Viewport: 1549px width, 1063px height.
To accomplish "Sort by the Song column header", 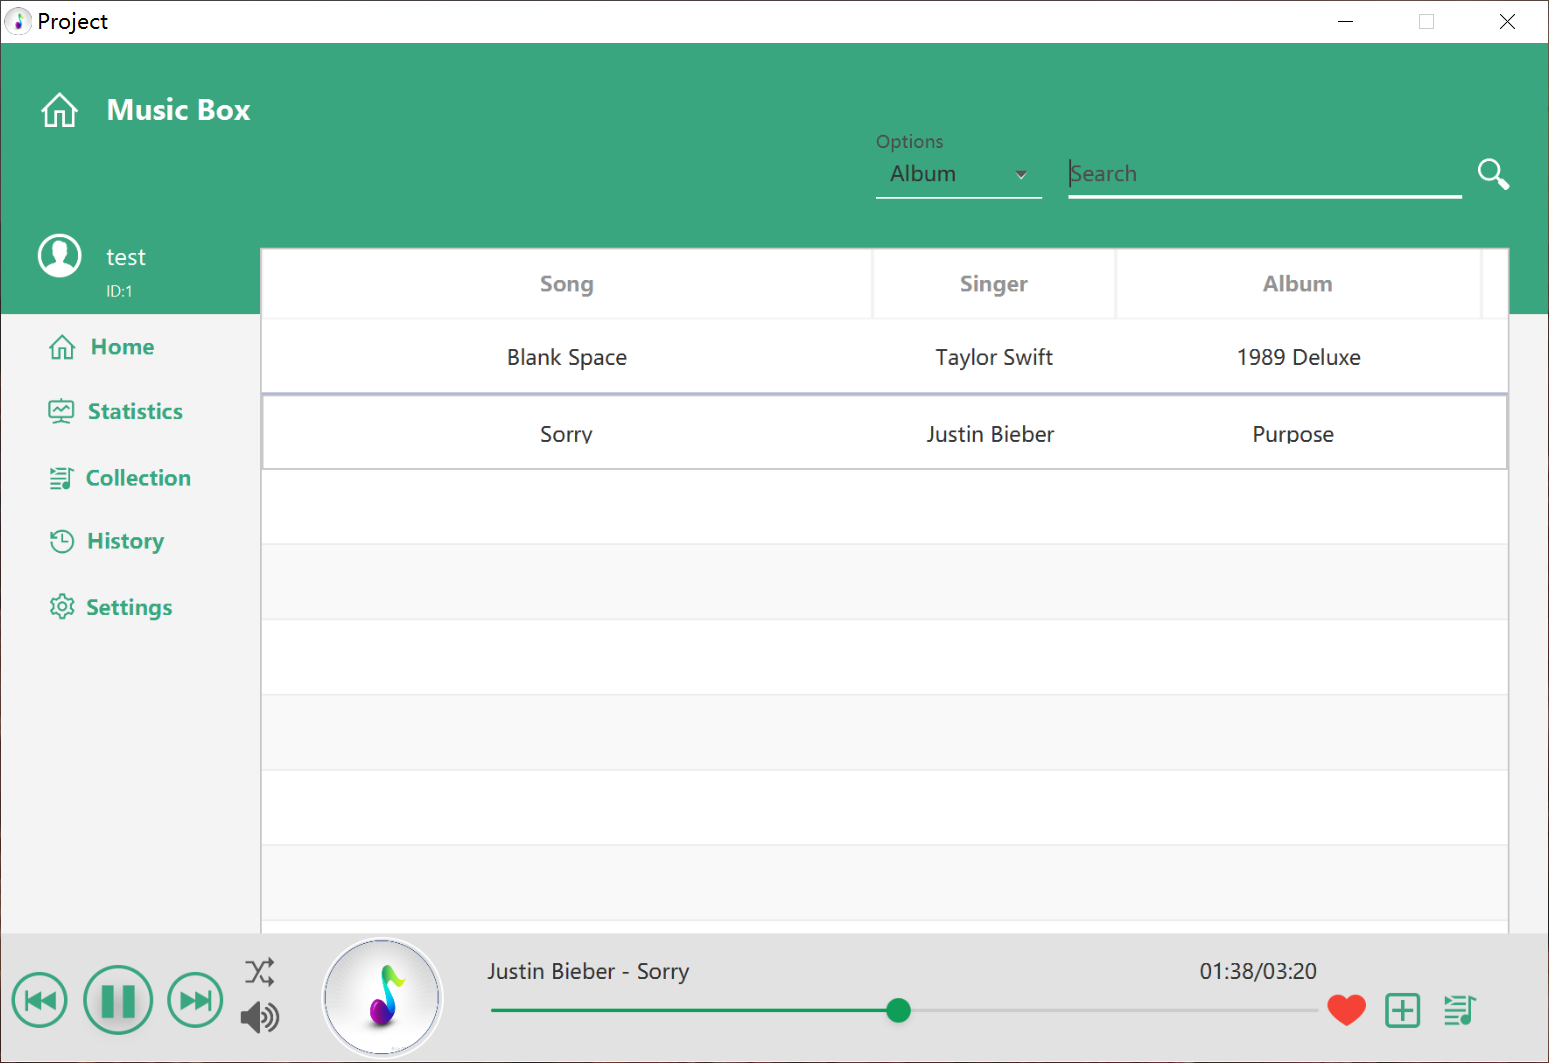I will coord(567,284).
